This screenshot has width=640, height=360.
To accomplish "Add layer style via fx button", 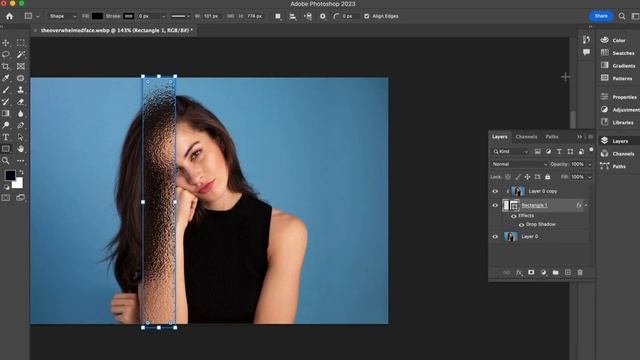I will click(519, 272).
